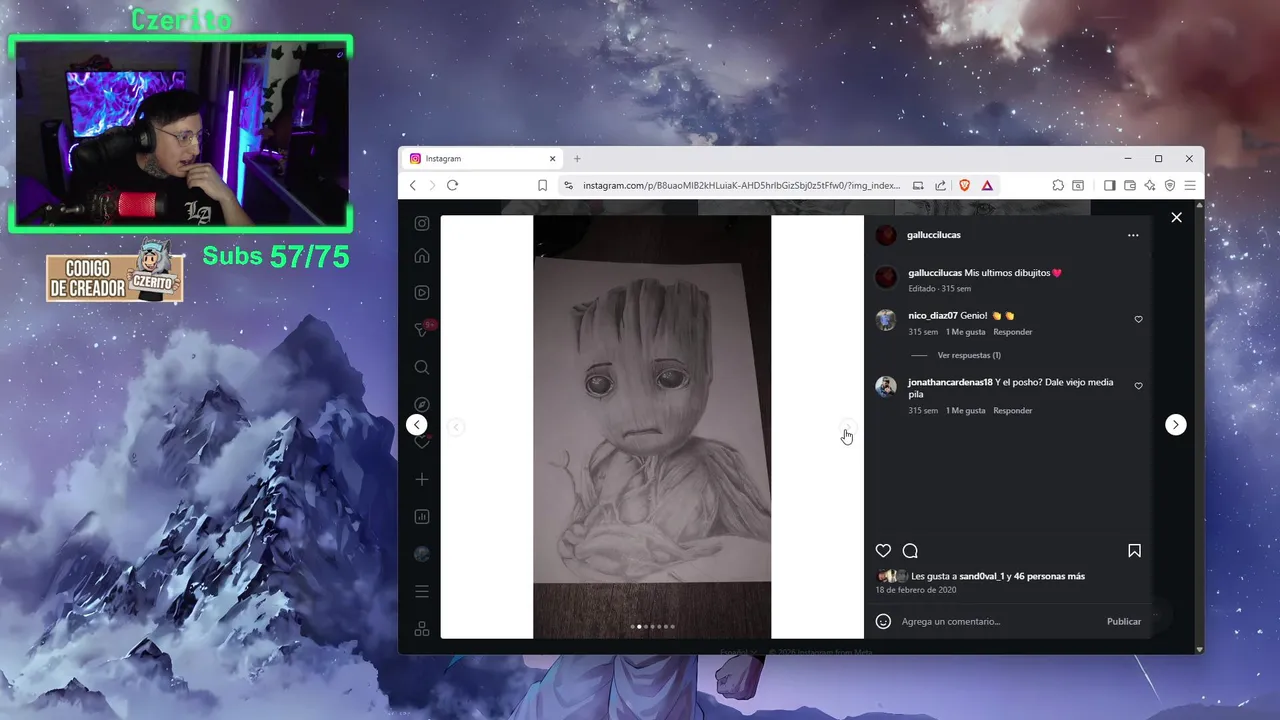
Task: Open sand0val_1 profile from likes line
Action: tap(982, 577)
